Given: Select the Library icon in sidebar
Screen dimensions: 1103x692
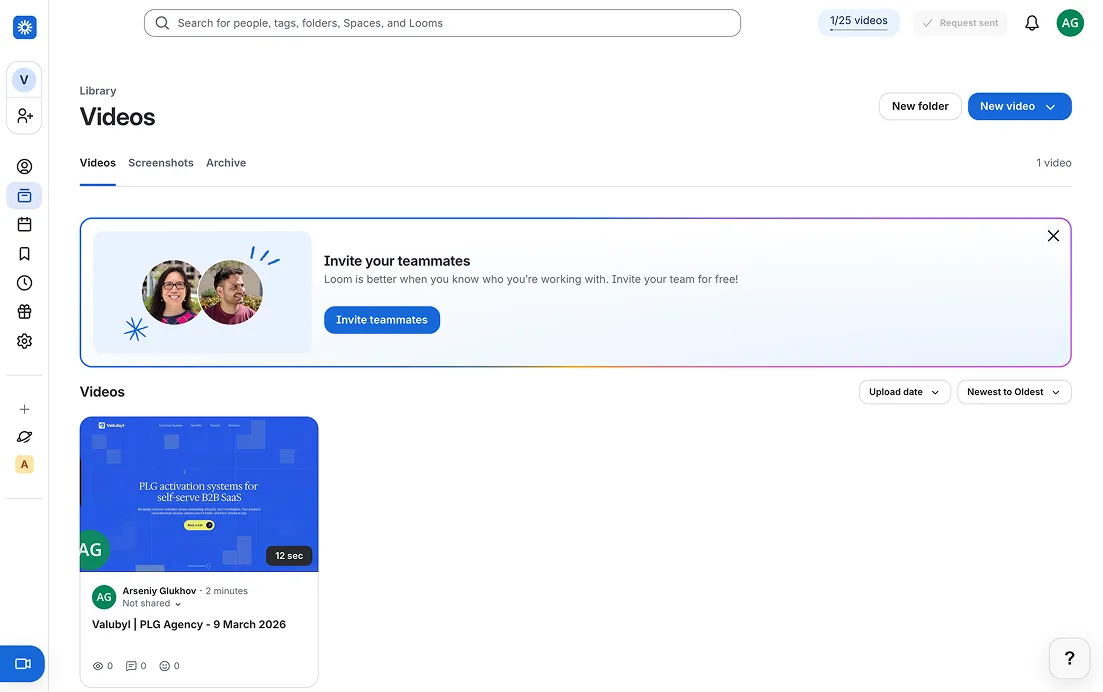Looking at the screenshot, I should 24,195.
